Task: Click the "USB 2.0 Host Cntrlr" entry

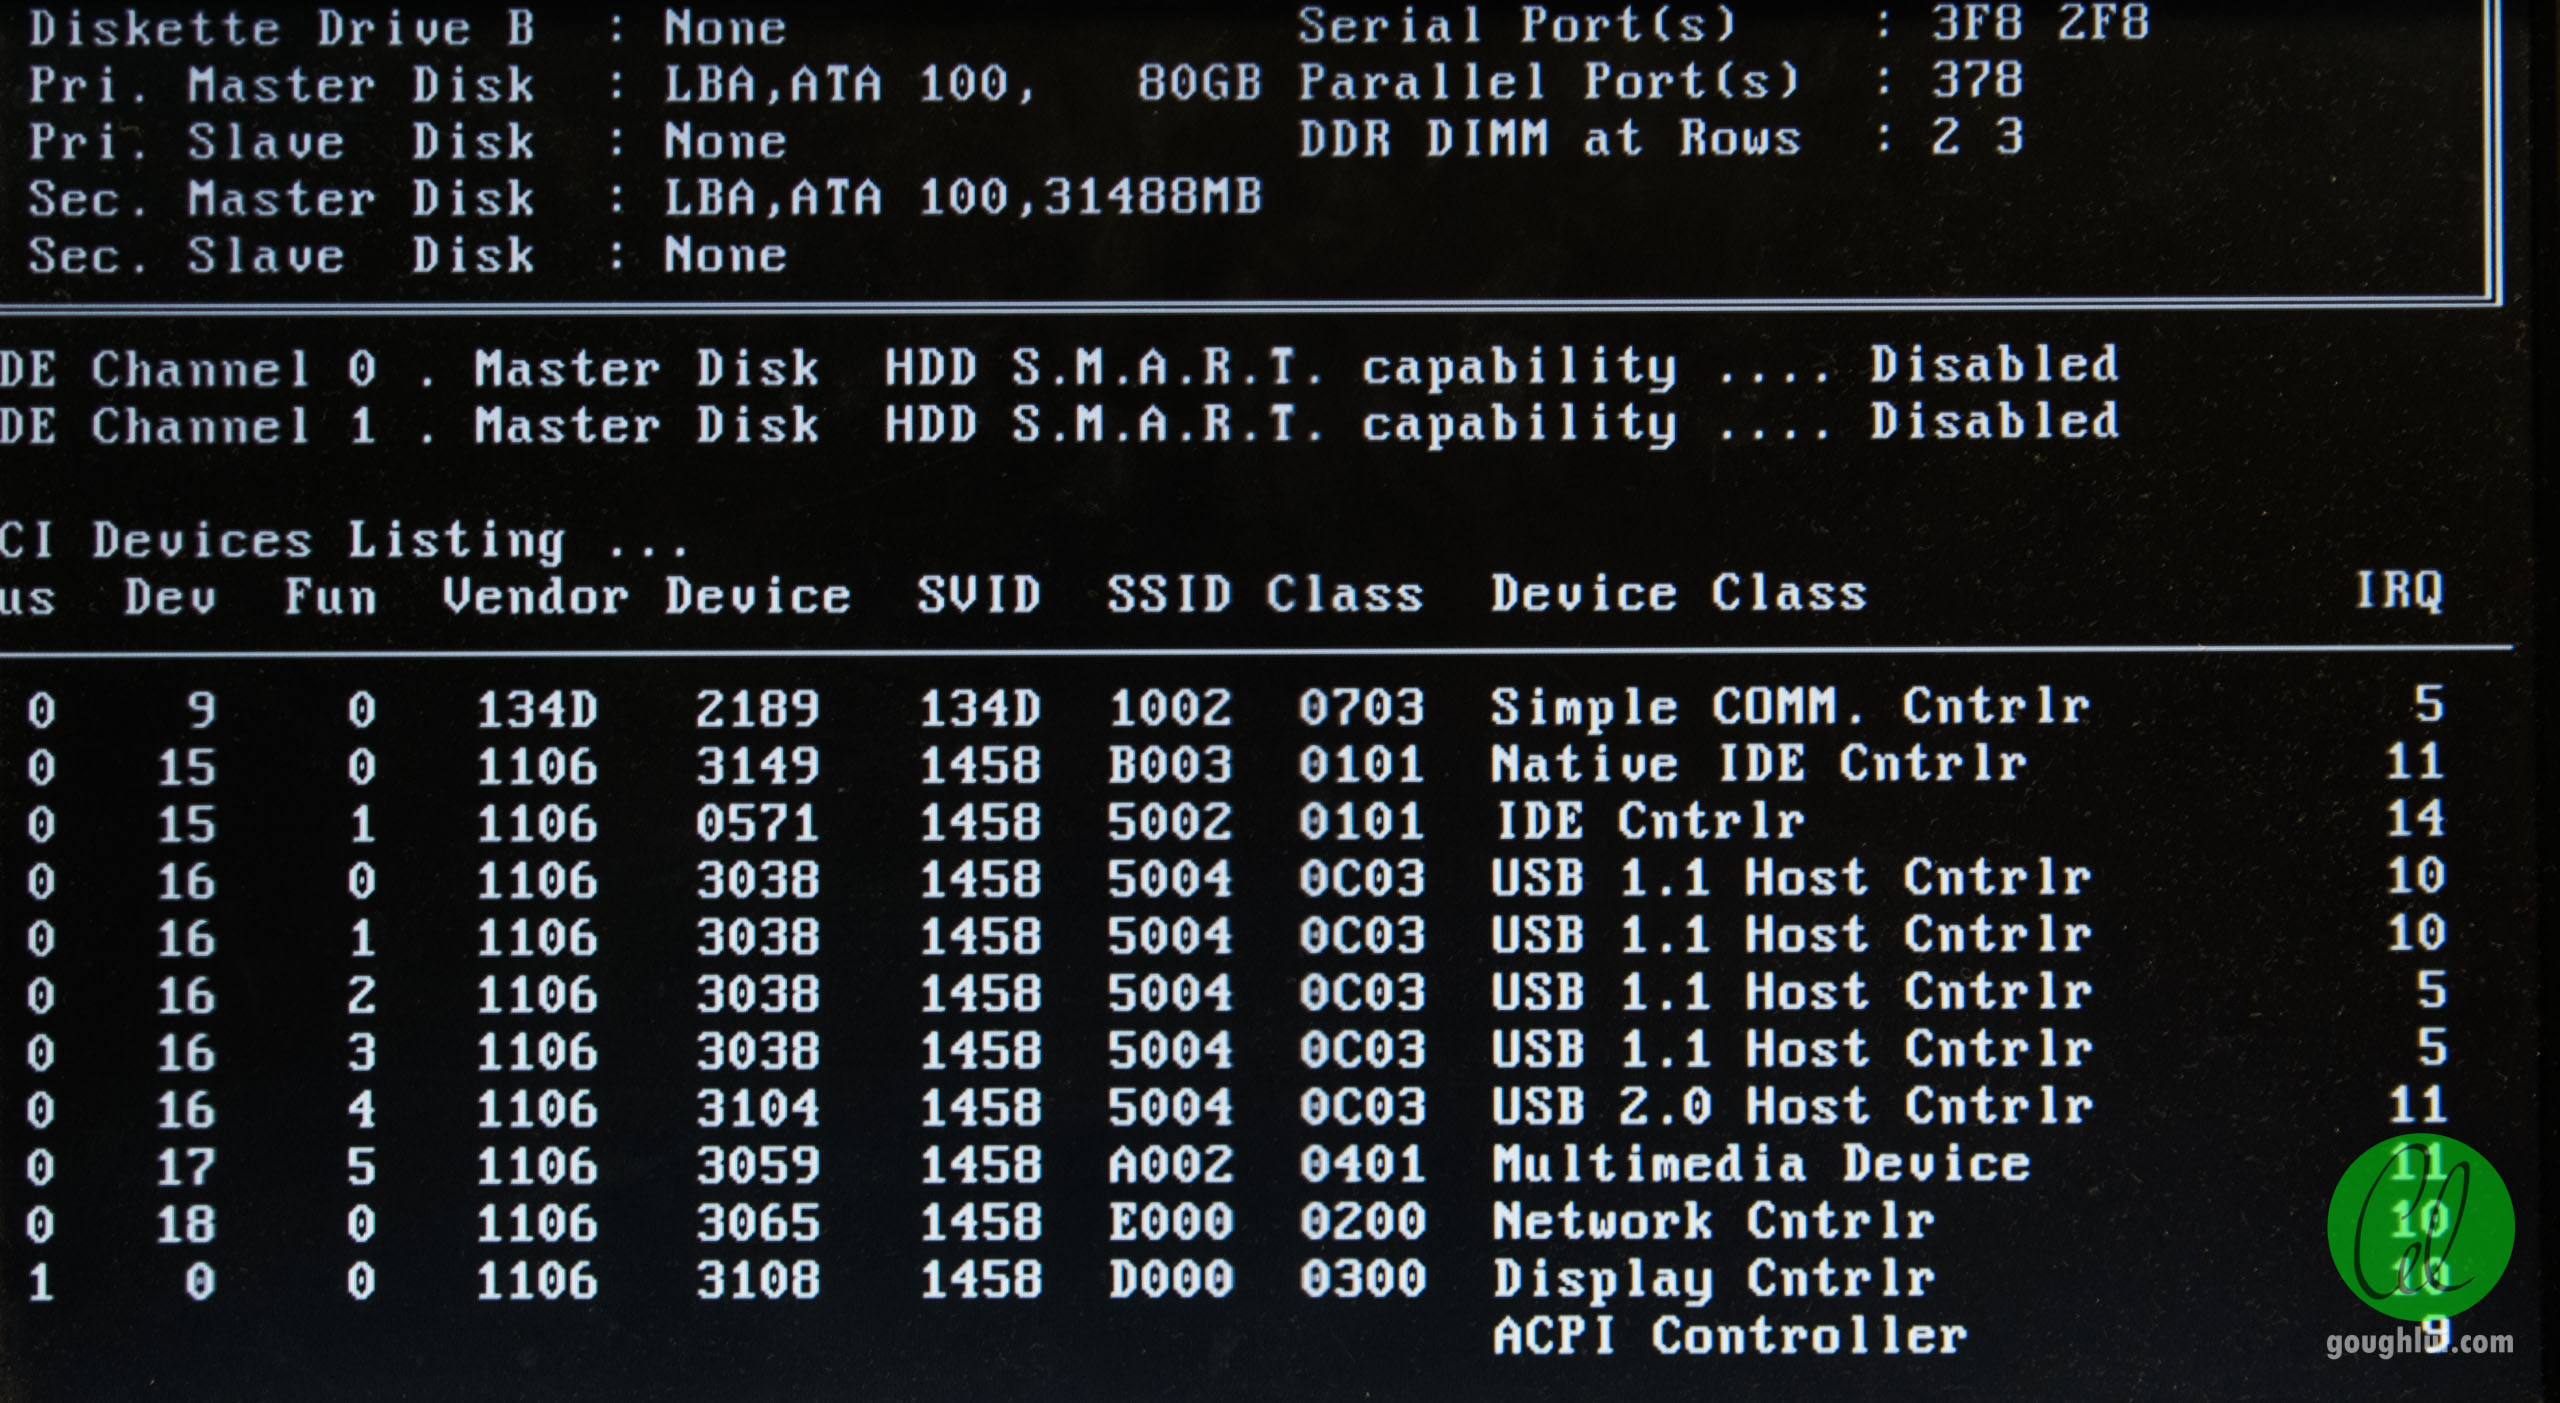Action: [1791, 1106]
